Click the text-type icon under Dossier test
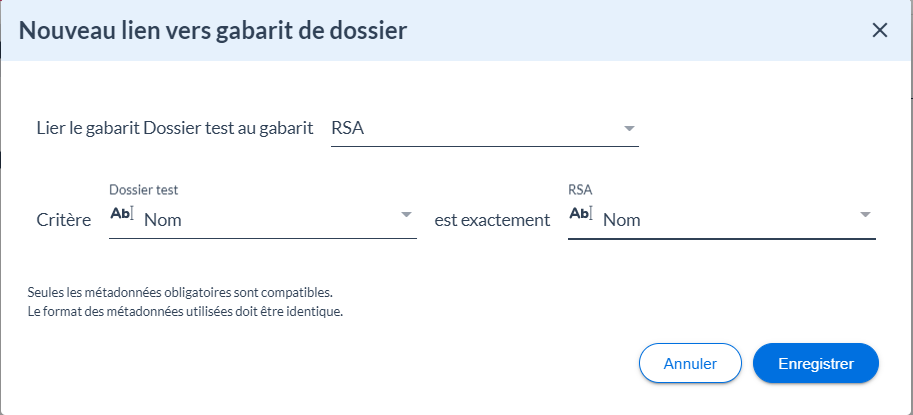Screen dimensions: 913x415 coord(120,214)
